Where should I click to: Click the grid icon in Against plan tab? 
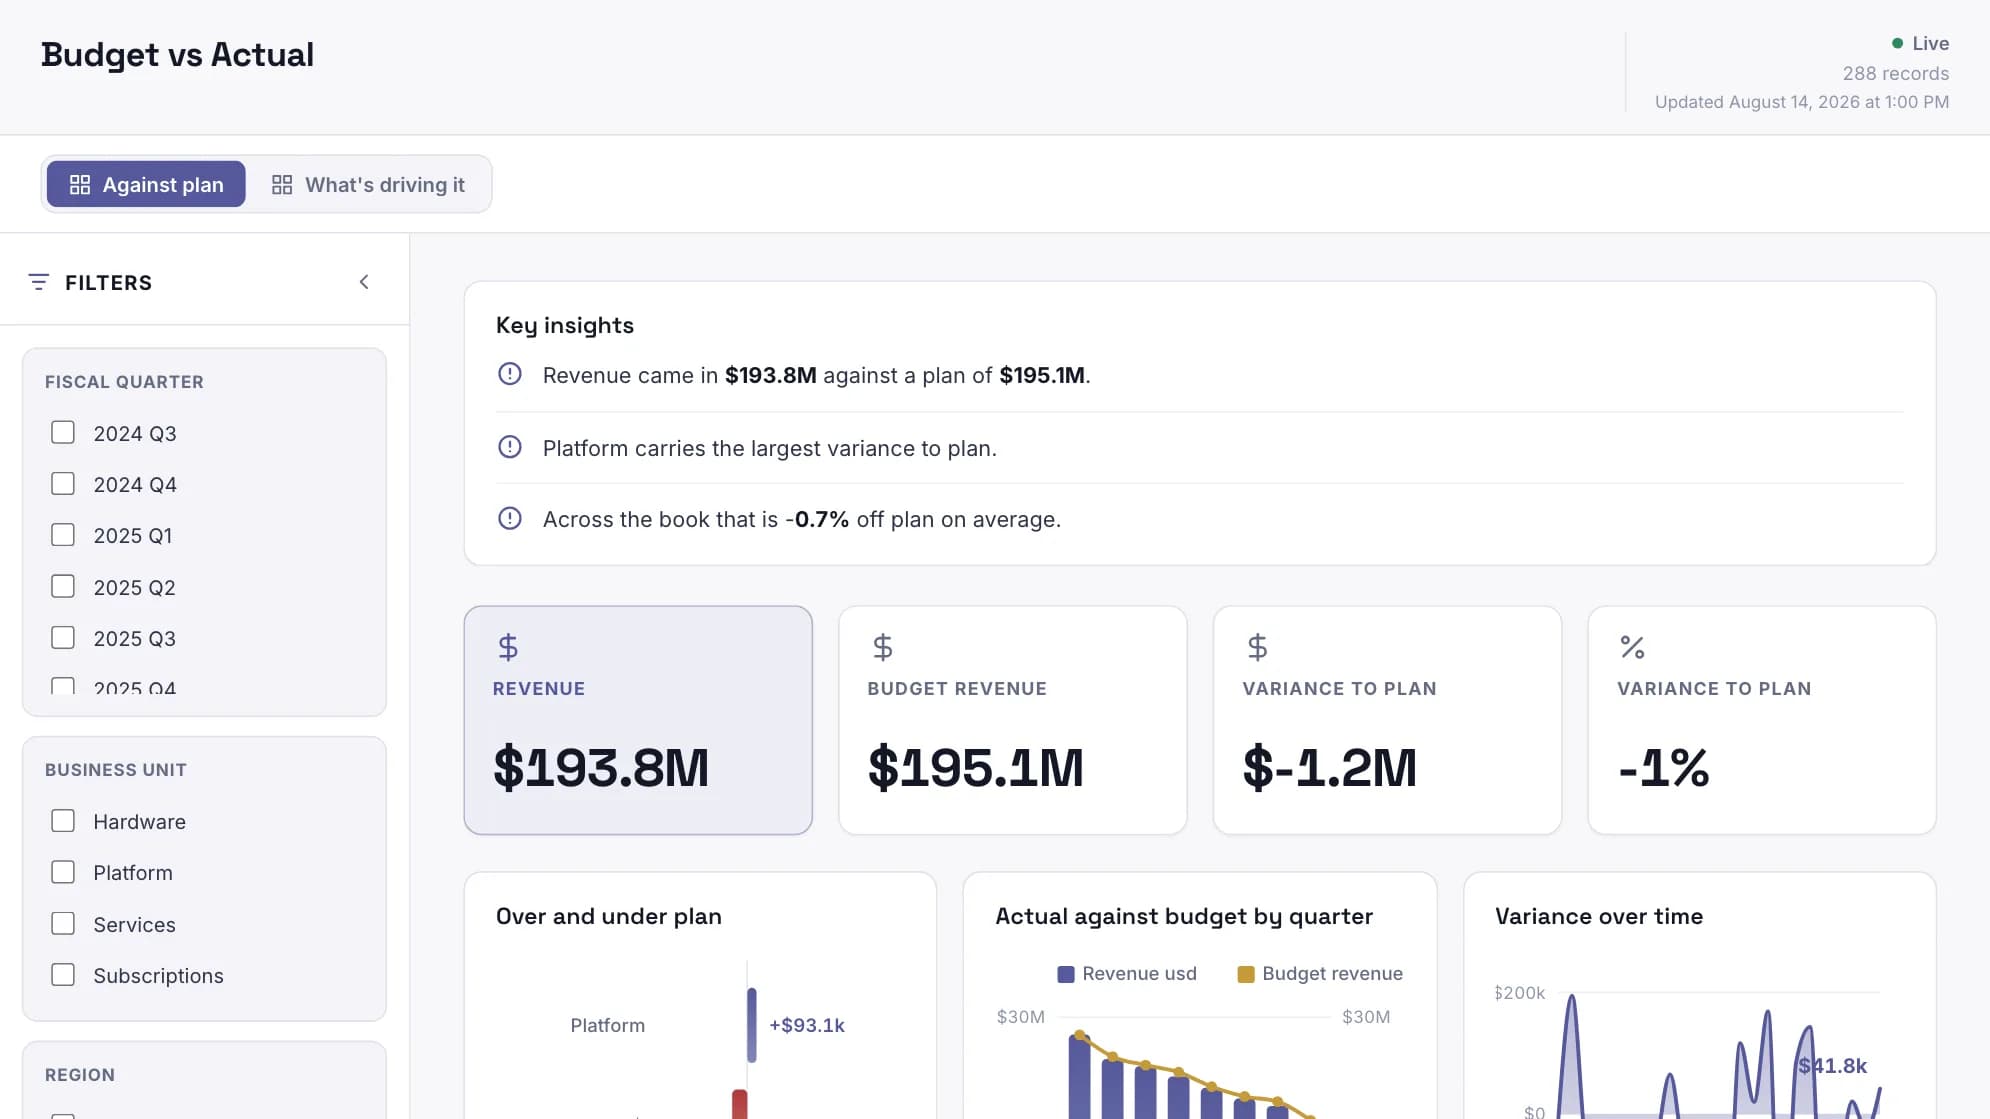[80, 185]
